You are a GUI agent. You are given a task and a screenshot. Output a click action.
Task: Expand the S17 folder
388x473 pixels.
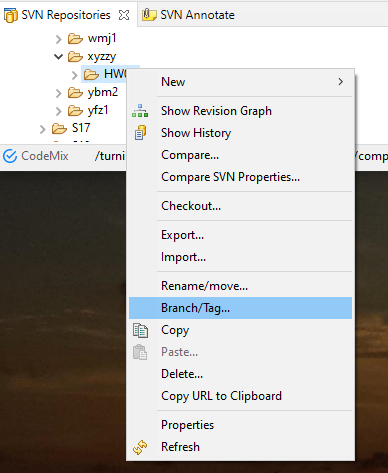click(x=42, y=129)
